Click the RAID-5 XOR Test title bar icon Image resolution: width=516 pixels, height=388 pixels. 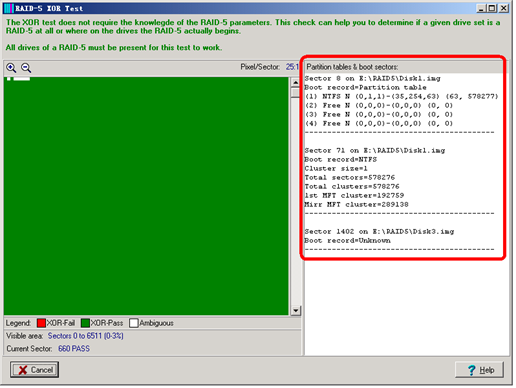pyautogui.click(x=9, y=8)
